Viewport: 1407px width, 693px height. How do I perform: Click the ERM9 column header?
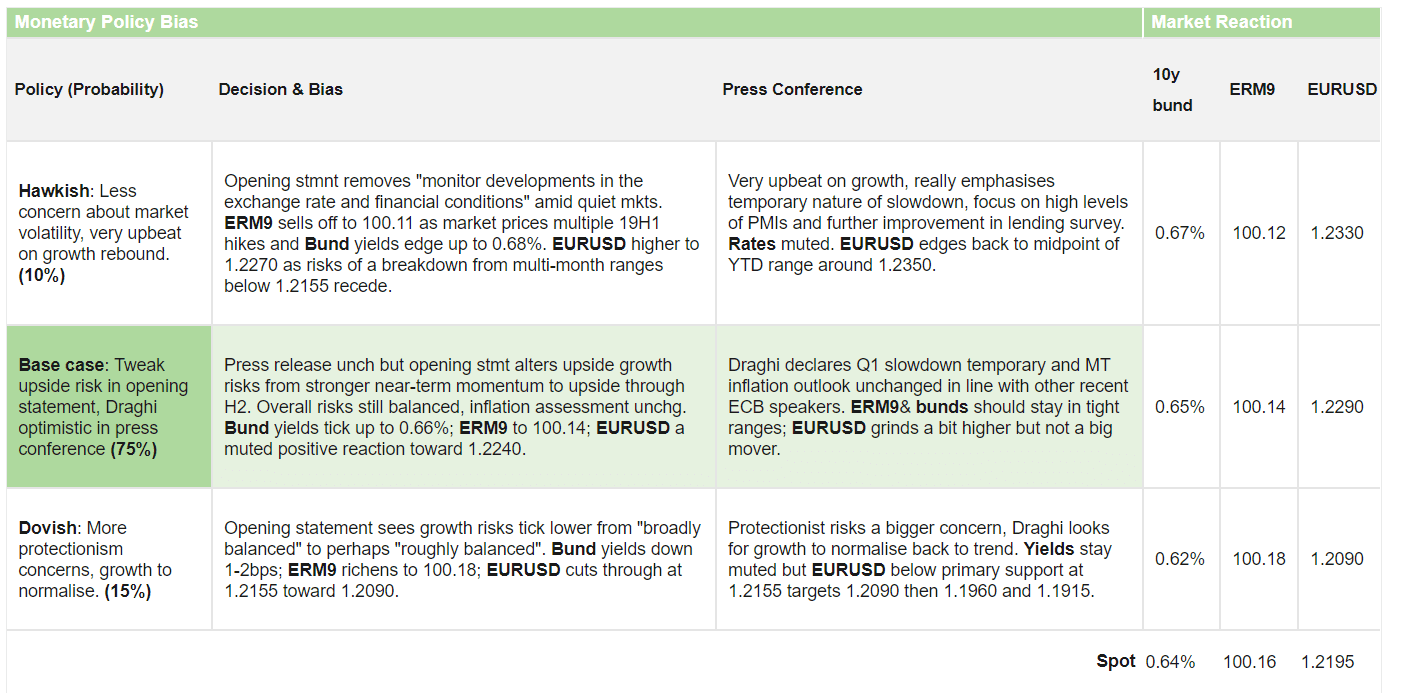[x=1252, y=89]
